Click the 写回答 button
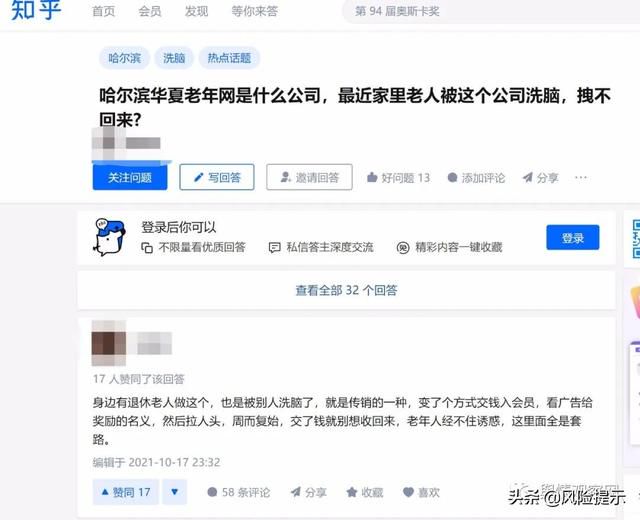 point(217,177)
